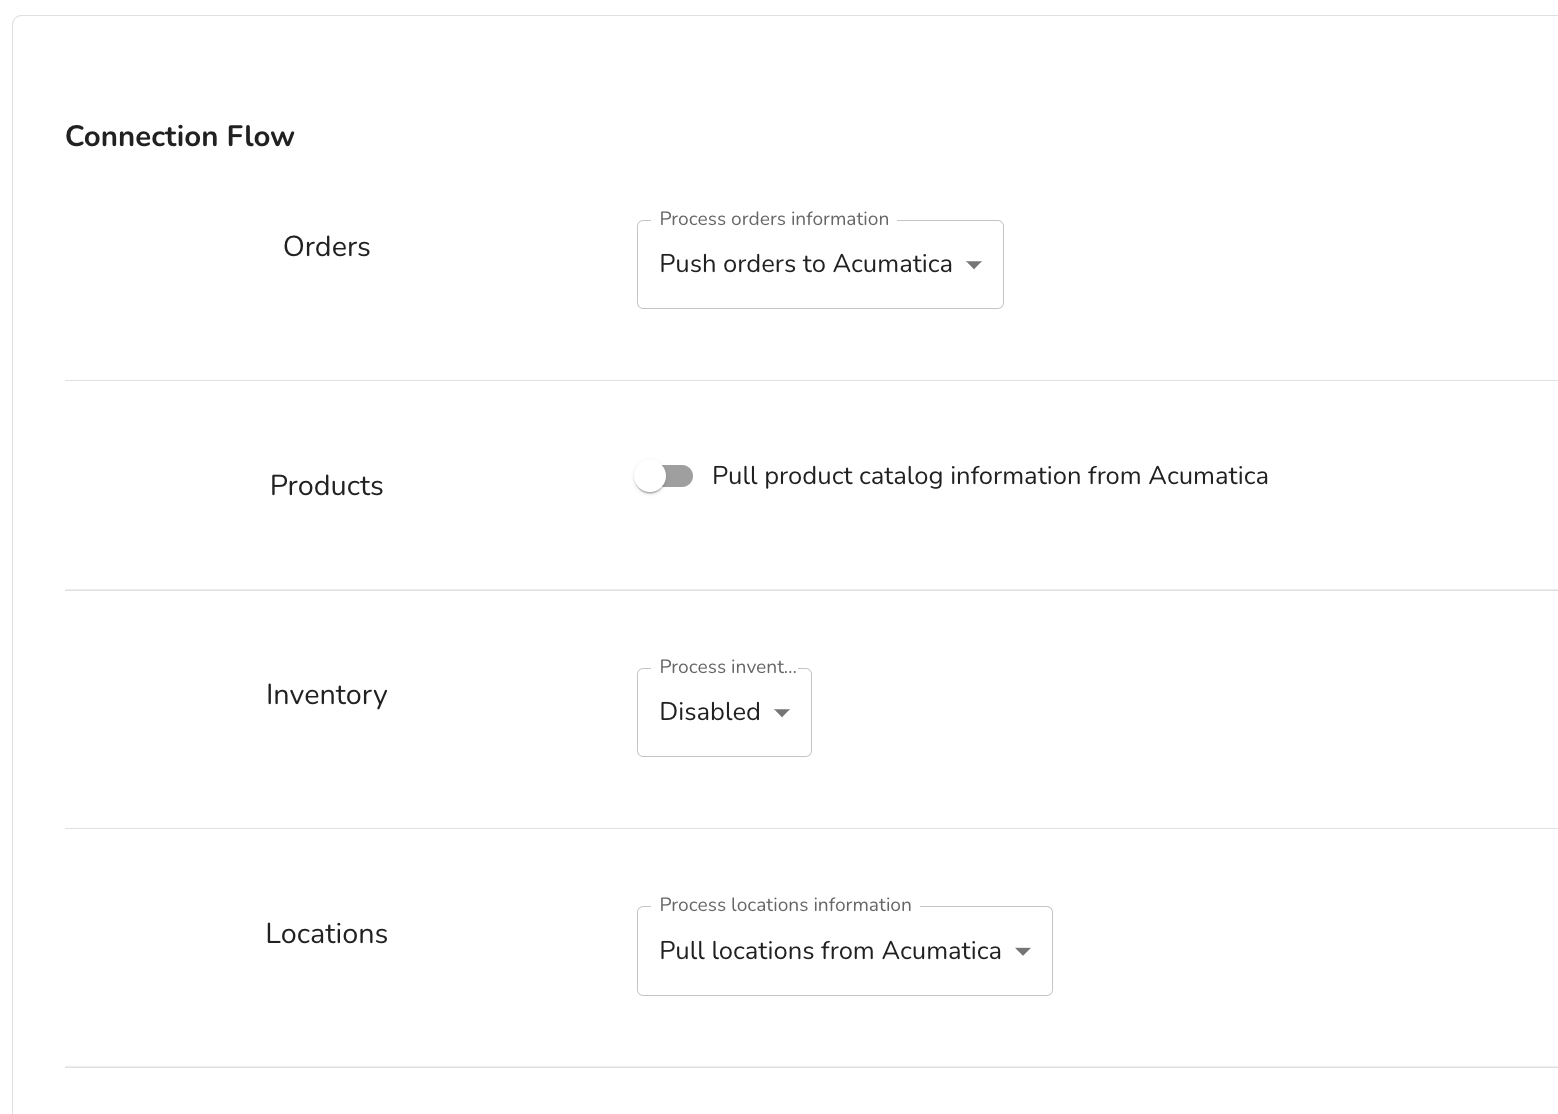Click the Disabled value in Inventory field

(710, 712)
